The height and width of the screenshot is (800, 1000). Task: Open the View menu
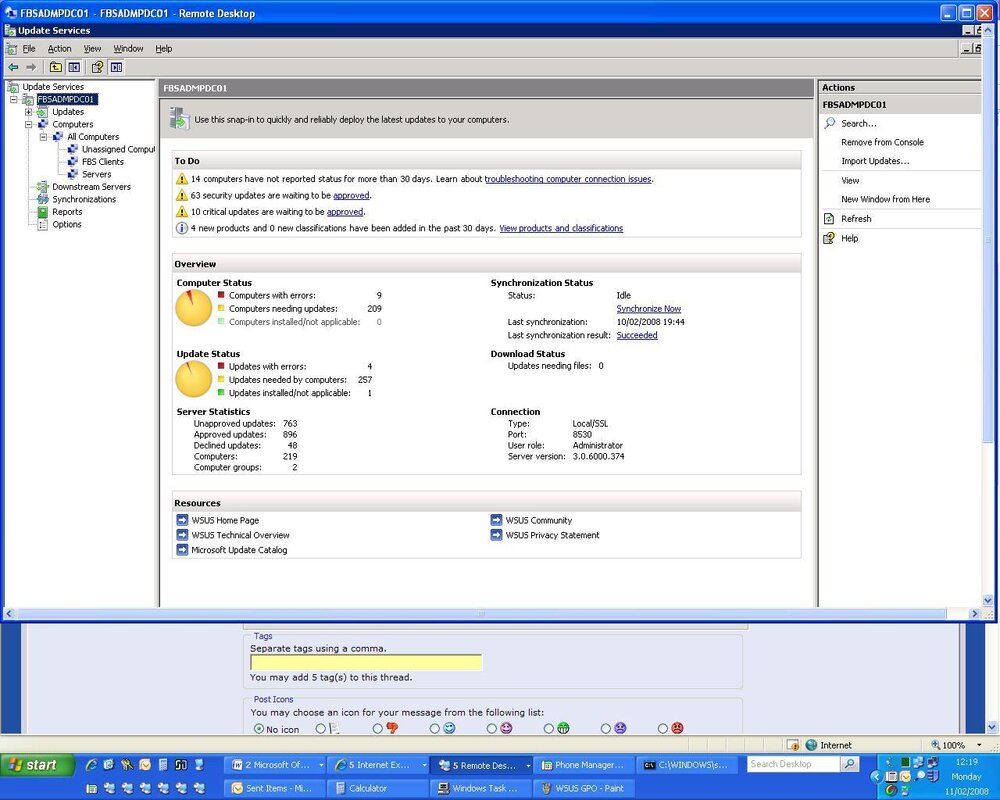tap(92, 48)
